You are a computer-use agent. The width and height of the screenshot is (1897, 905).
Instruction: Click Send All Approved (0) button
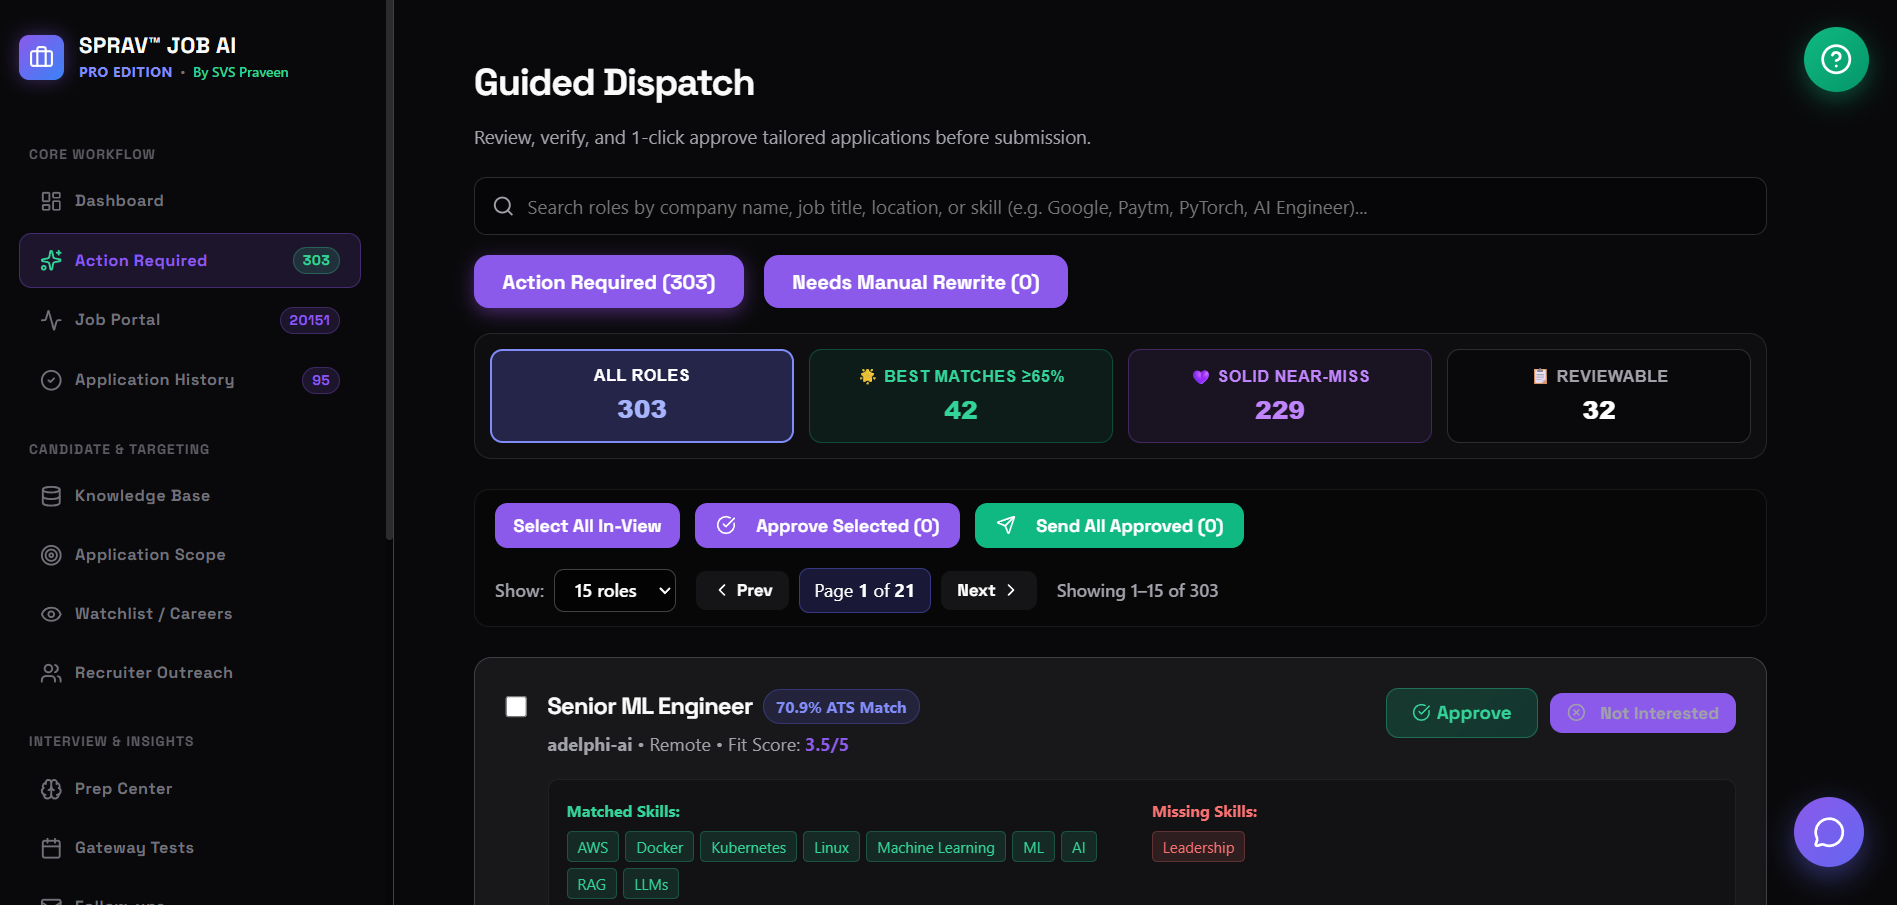click(1109, 526)
